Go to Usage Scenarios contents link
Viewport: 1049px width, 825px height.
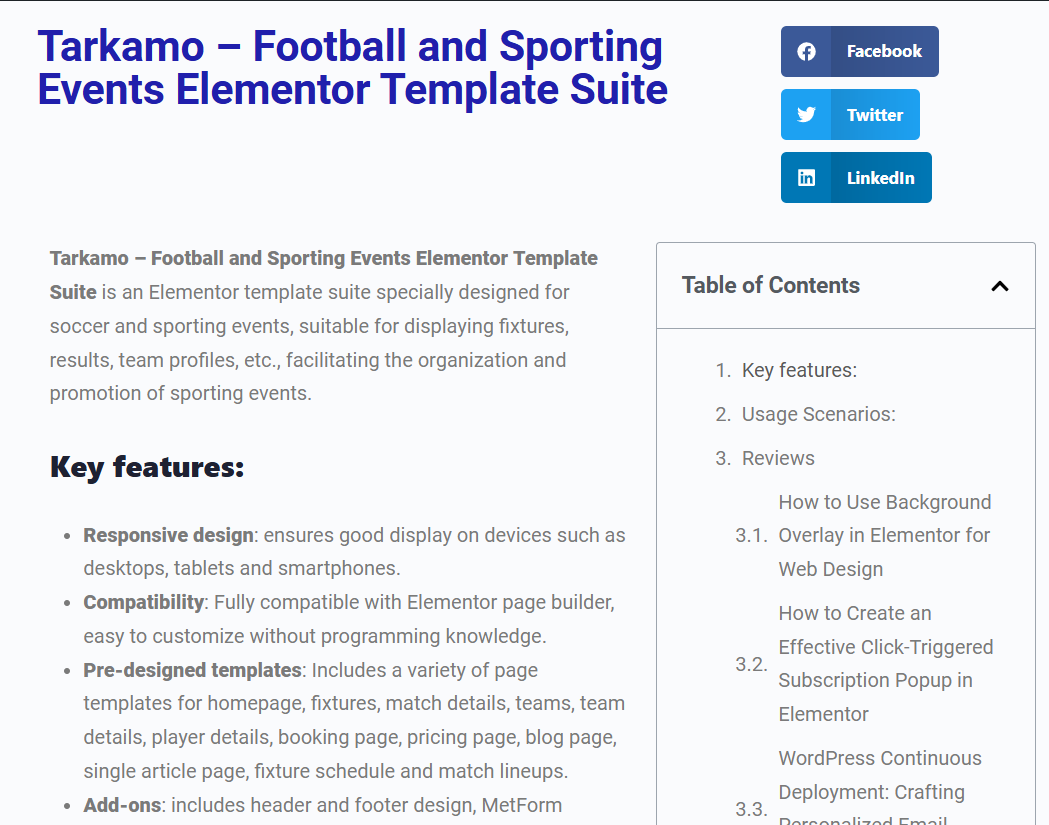tap(818, 415)
